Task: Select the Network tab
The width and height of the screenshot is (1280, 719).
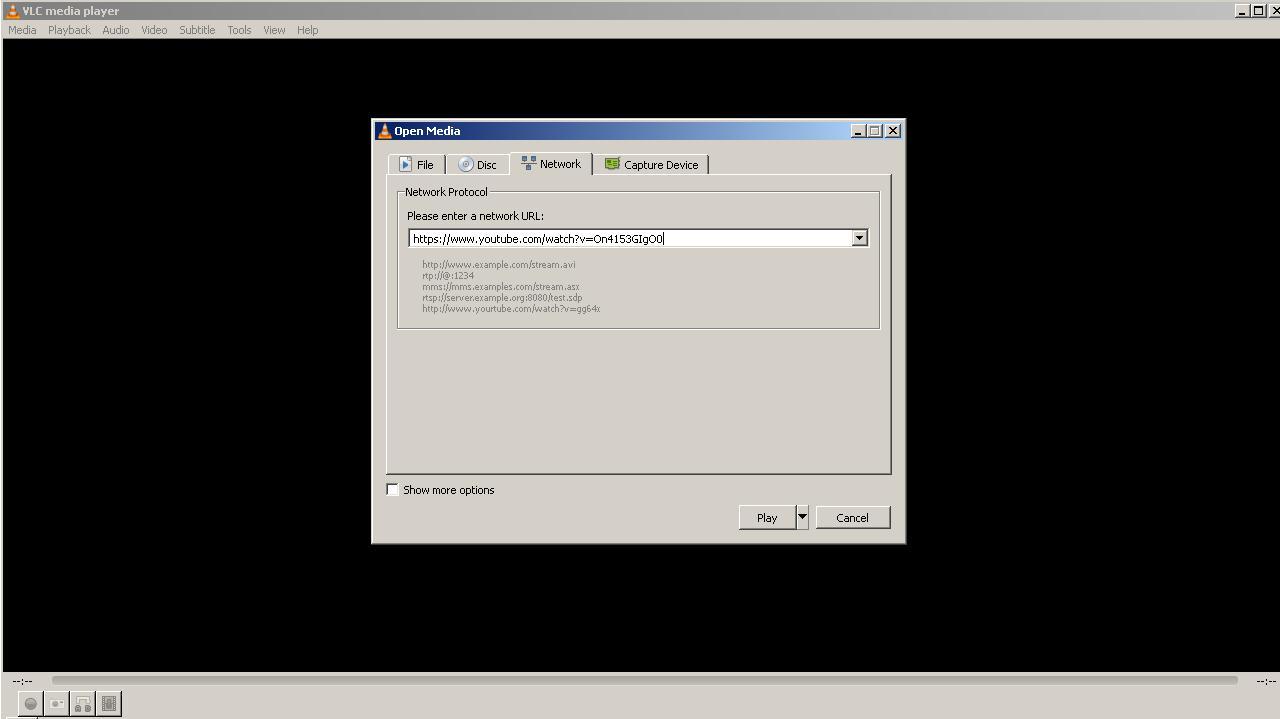Action: pyautogui.click(x=551, y=164)
